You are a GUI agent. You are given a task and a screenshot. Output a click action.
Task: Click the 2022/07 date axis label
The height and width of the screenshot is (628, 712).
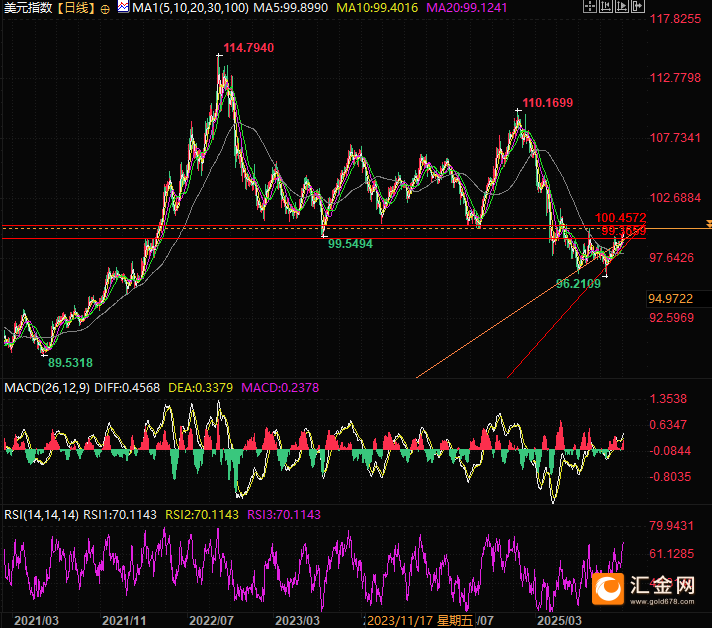tap(211, 621)
